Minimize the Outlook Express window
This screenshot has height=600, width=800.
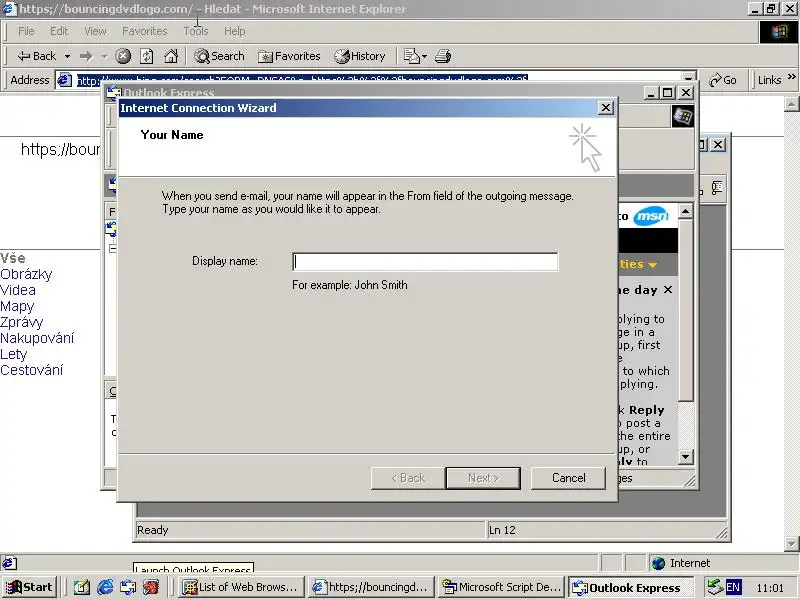tap(650, 93)
